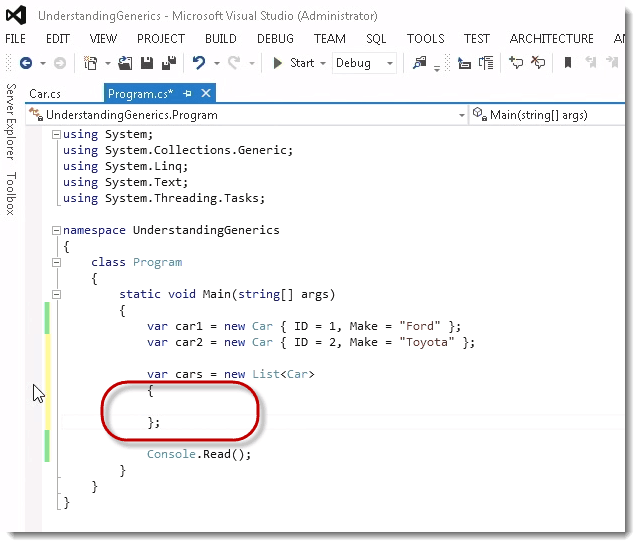Open the Redo history dropdown arrow
Viewport: 640px width, 547px height.
[x=252, y=63]
